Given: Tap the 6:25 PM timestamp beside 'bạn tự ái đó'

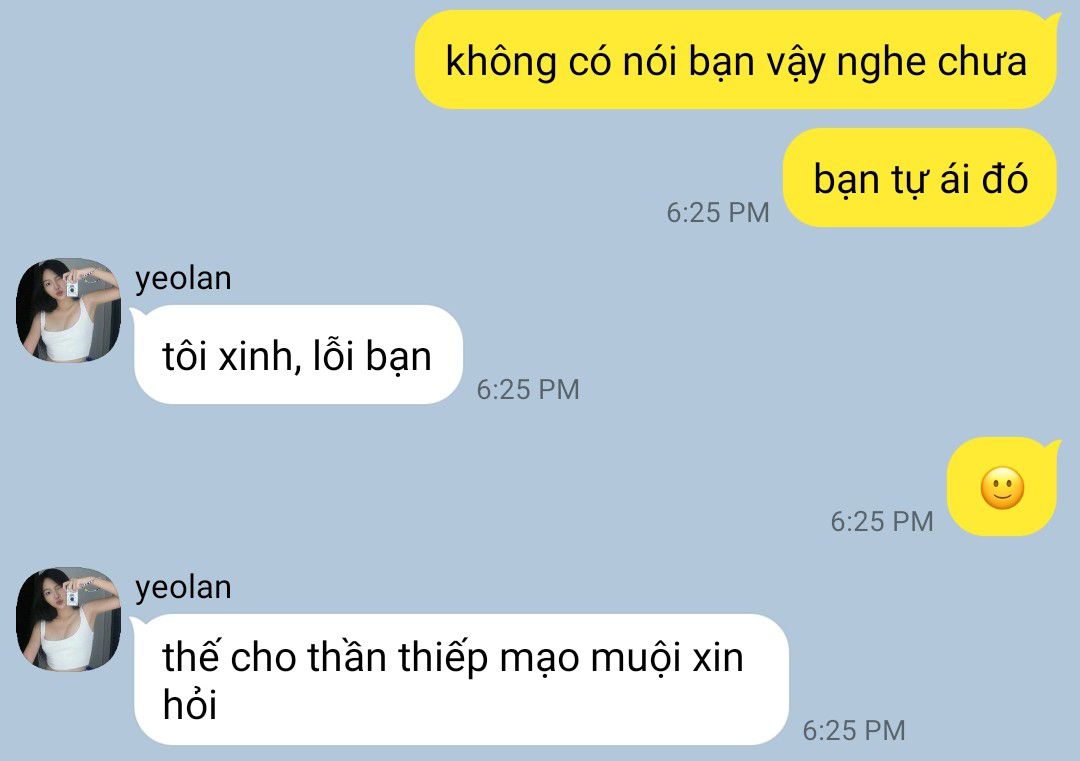Looking at the screenshot, I should [718, 213].
